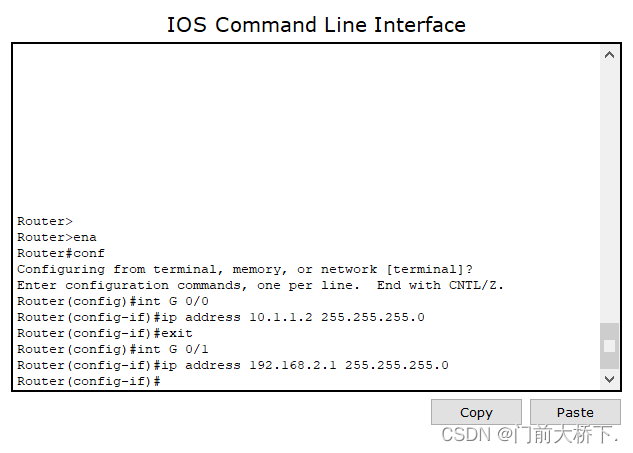Screen dimensions: 633x453
Task: Click the line 'Router#conf'
Action: pyautogui.click(x=61, y=254)
